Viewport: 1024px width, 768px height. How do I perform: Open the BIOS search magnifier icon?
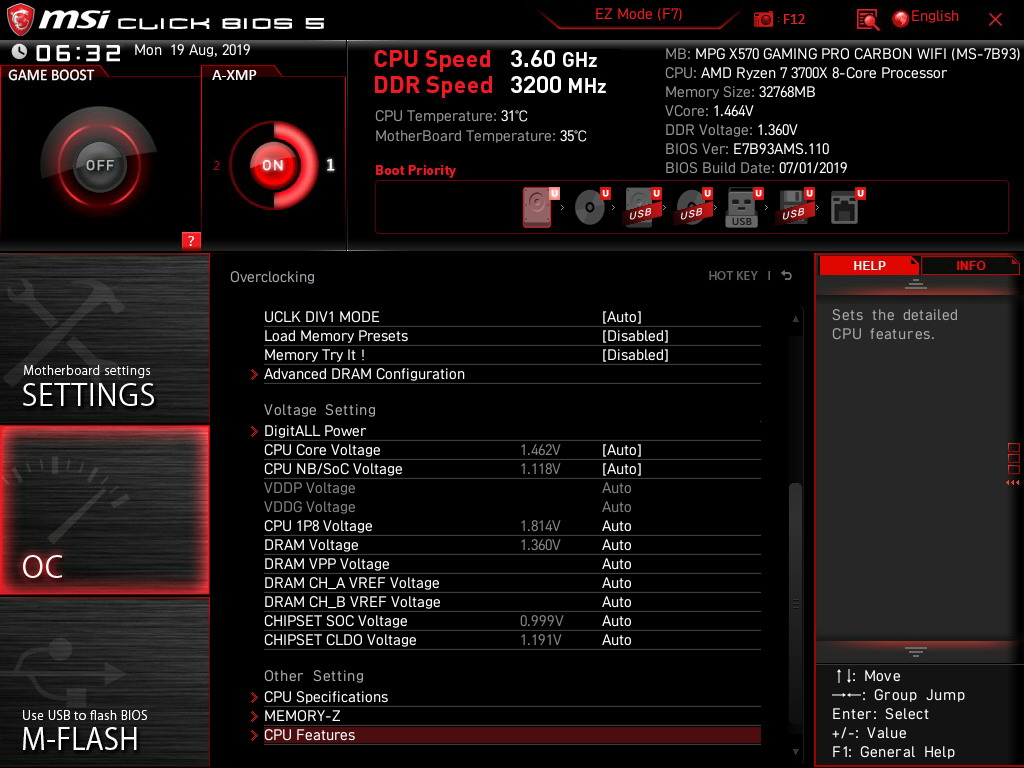tap(867, 20)
